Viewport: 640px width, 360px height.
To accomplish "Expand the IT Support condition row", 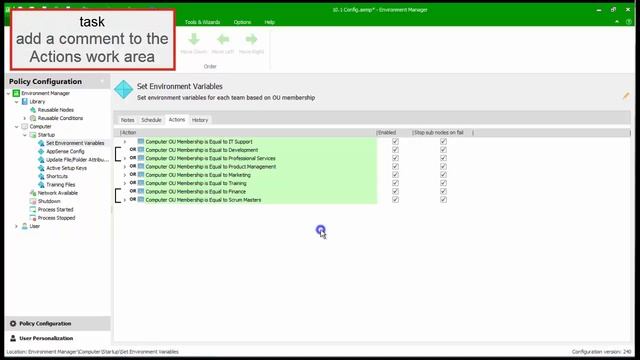I will pos(125,142).
